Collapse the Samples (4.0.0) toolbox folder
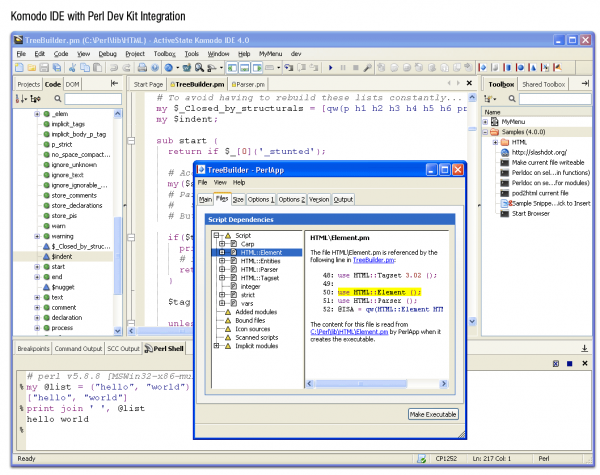Viewport: 600px width, 475px height. tap(486, 132)
